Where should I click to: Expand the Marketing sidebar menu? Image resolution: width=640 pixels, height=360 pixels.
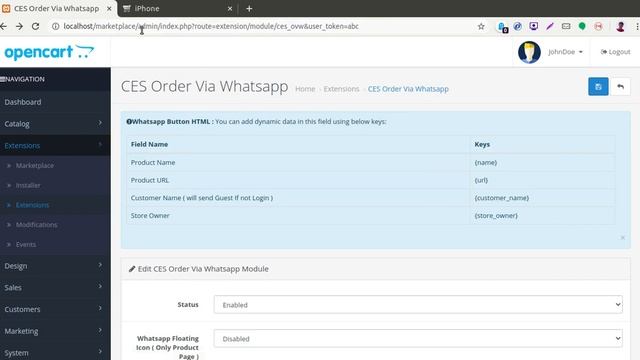(55, 331)
